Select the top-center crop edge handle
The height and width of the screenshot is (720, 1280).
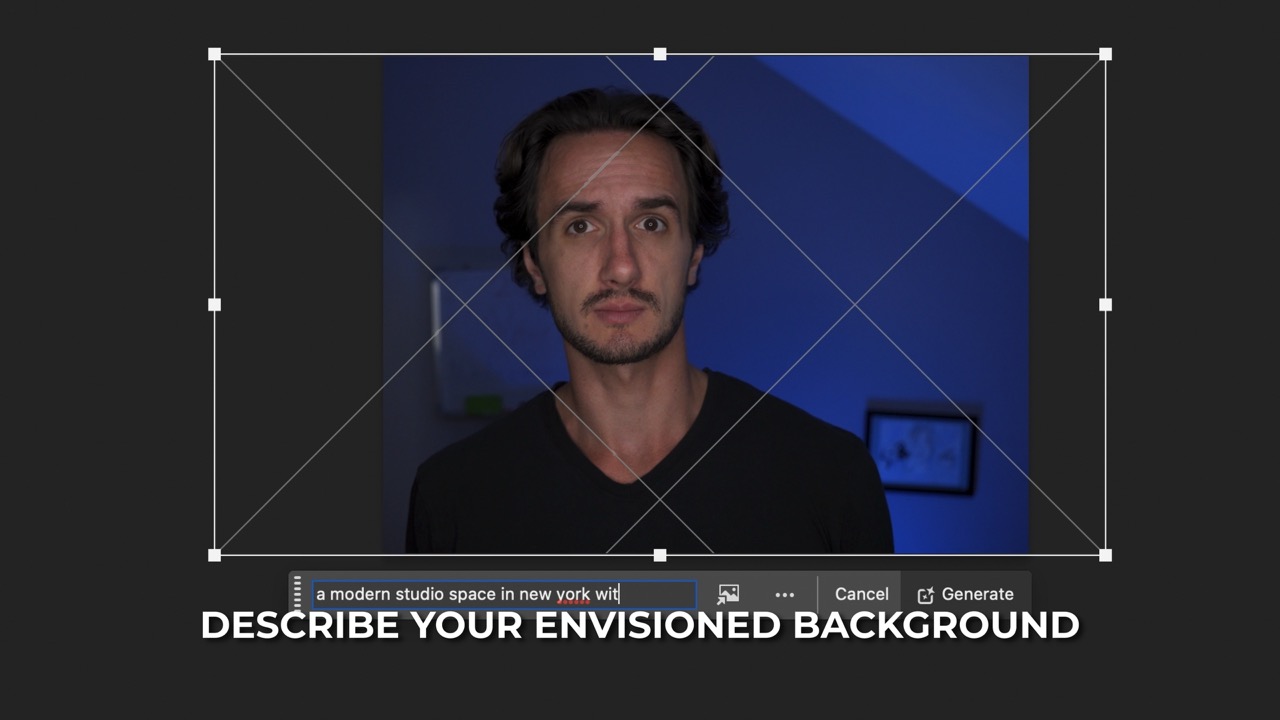point(660,54)
